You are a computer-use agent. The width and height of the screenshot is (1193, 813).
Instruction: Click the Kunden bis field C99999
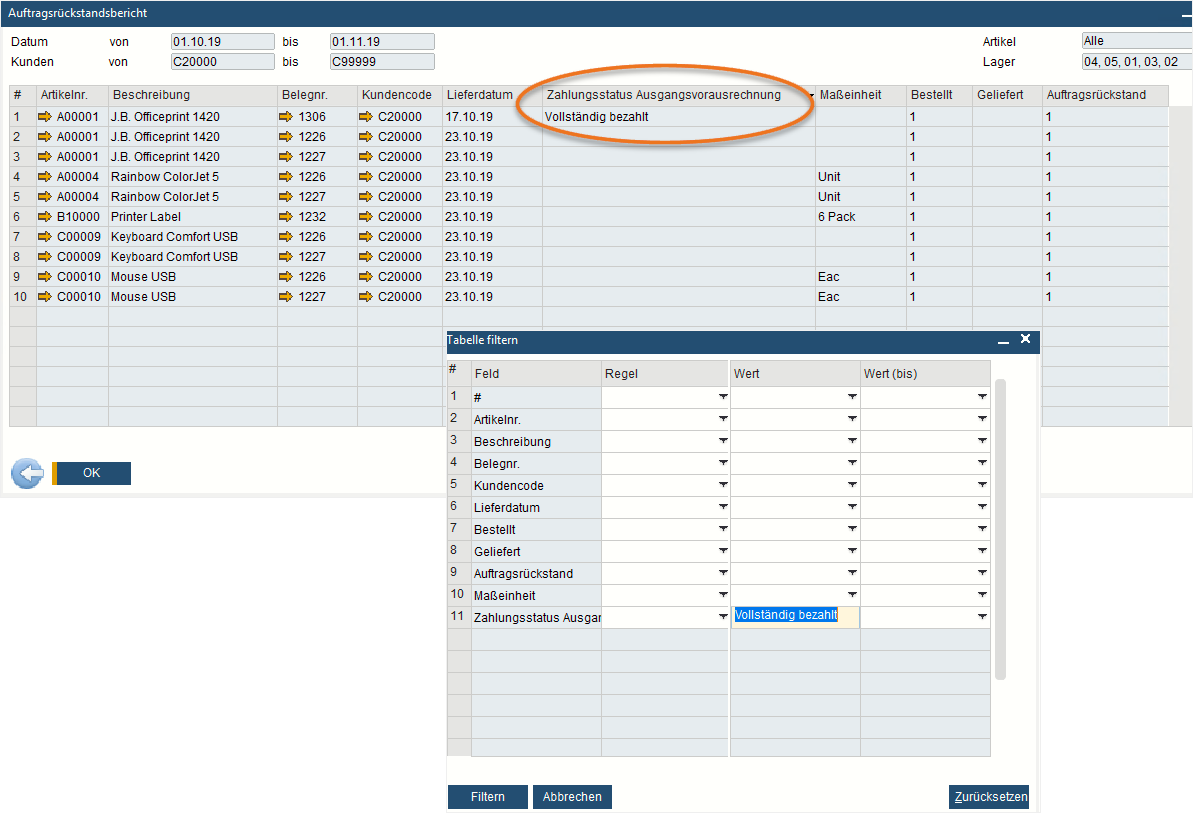(x=382, y=62)
